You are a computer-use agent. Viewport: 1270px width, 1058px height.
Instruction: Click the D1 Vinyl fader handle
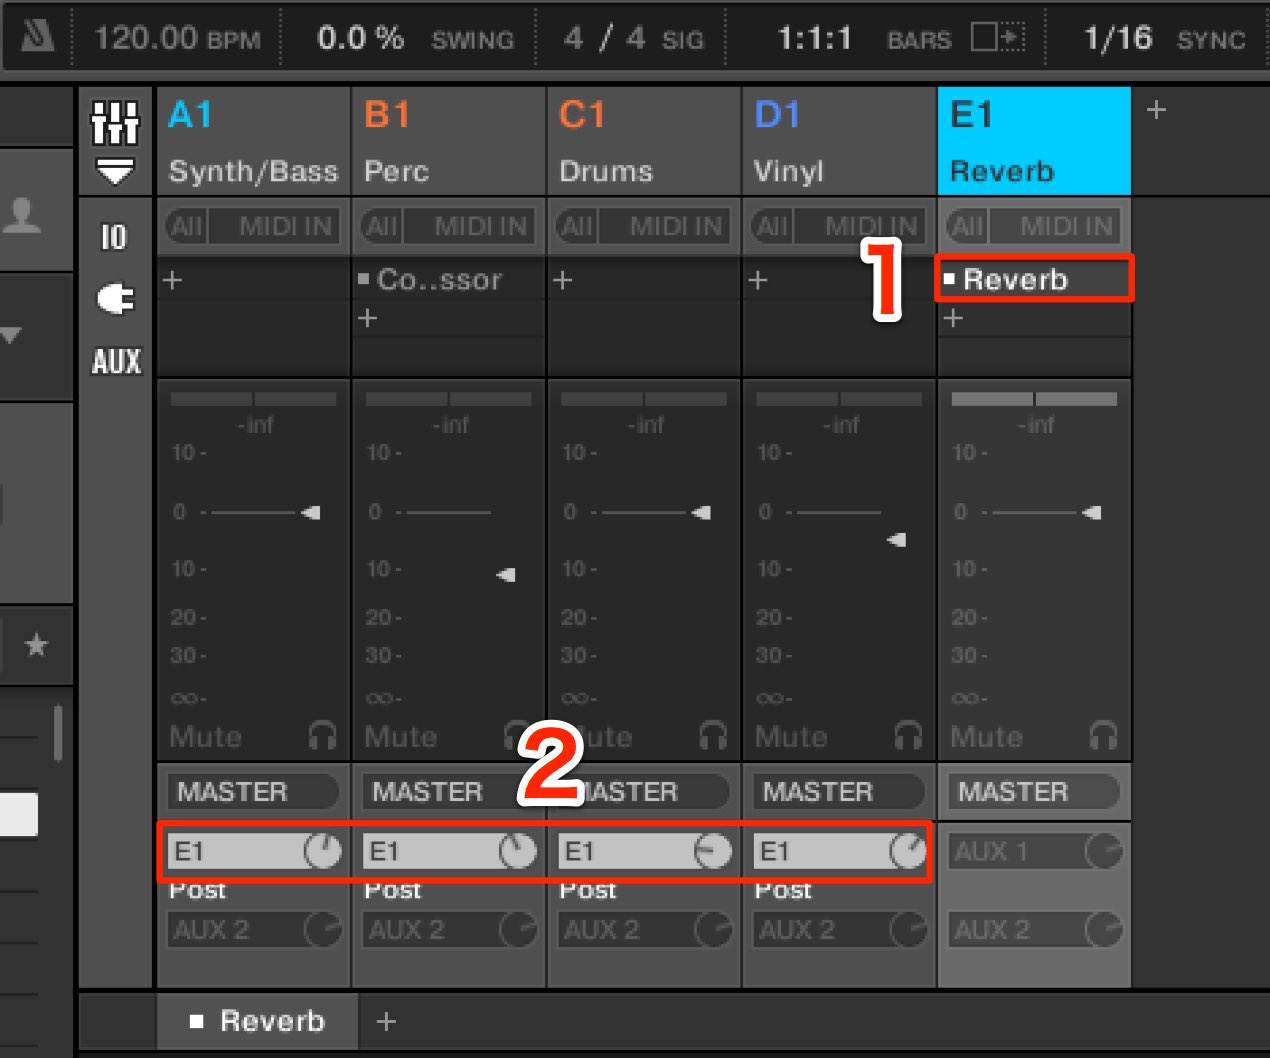click(x=896, y=540)
